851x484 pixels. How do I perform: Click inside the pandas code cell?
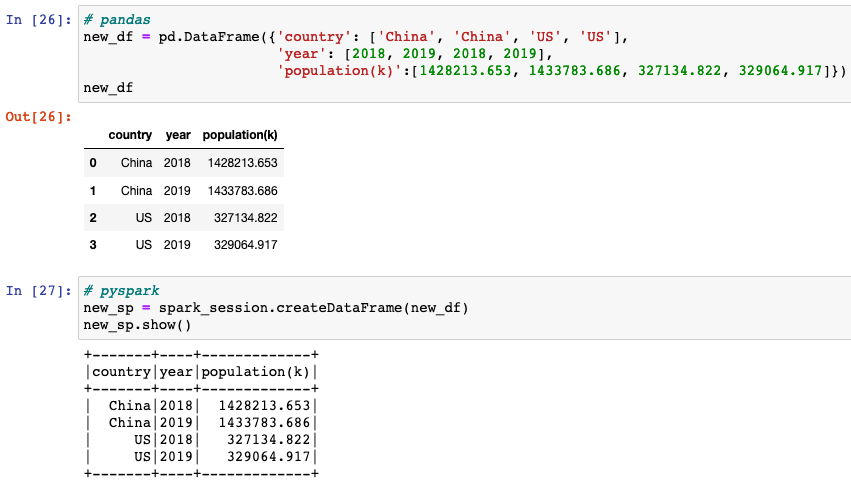pyautogui.click(x=465, y=54)
